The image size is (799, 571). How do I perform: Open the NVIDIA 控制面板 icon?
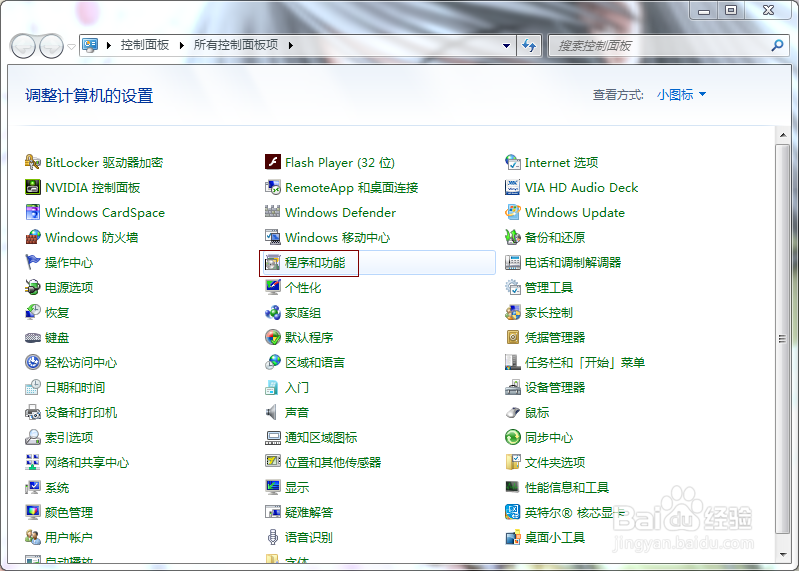(x=33, y=187)
